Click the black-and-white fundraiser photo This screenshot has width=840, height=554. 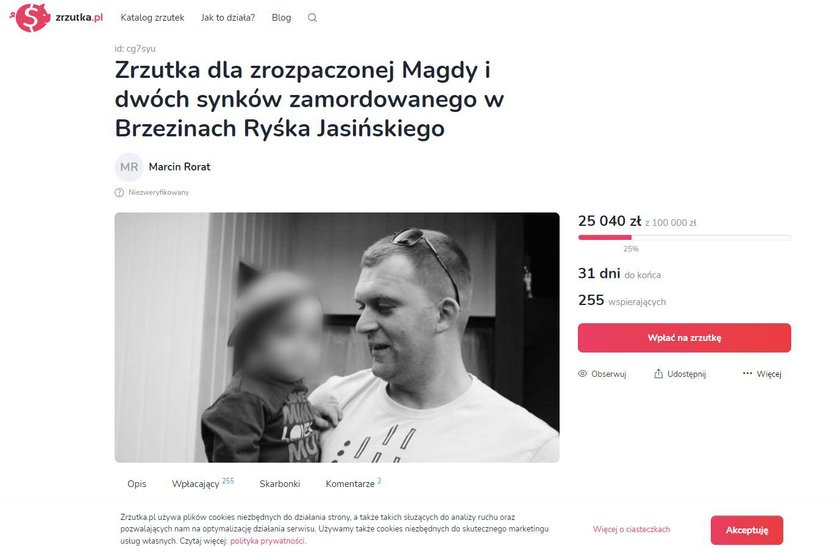click(x=337, y=338)
